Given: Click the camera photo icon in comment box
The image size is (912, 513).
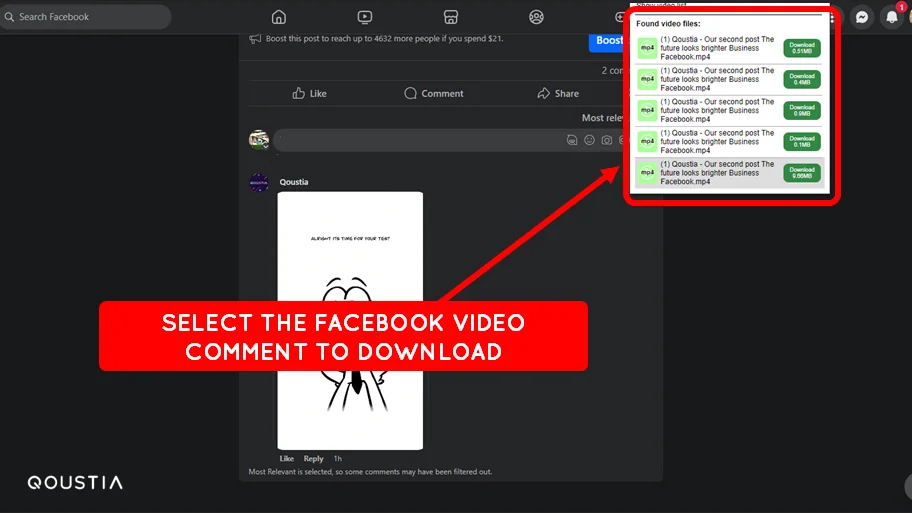Looking at the screenshot, I should coord(607,140).
